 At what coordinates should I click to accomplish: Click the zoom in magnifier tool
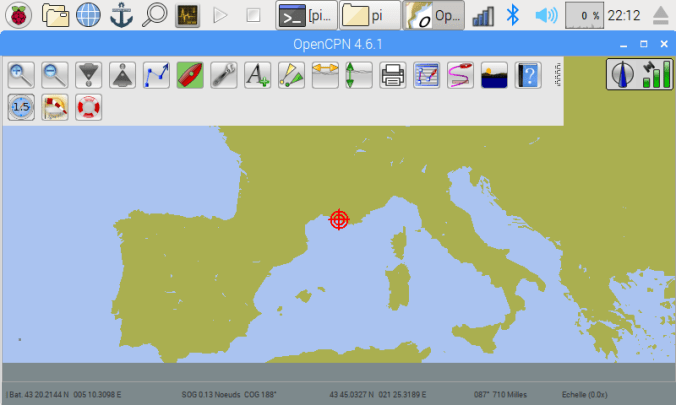21,75
